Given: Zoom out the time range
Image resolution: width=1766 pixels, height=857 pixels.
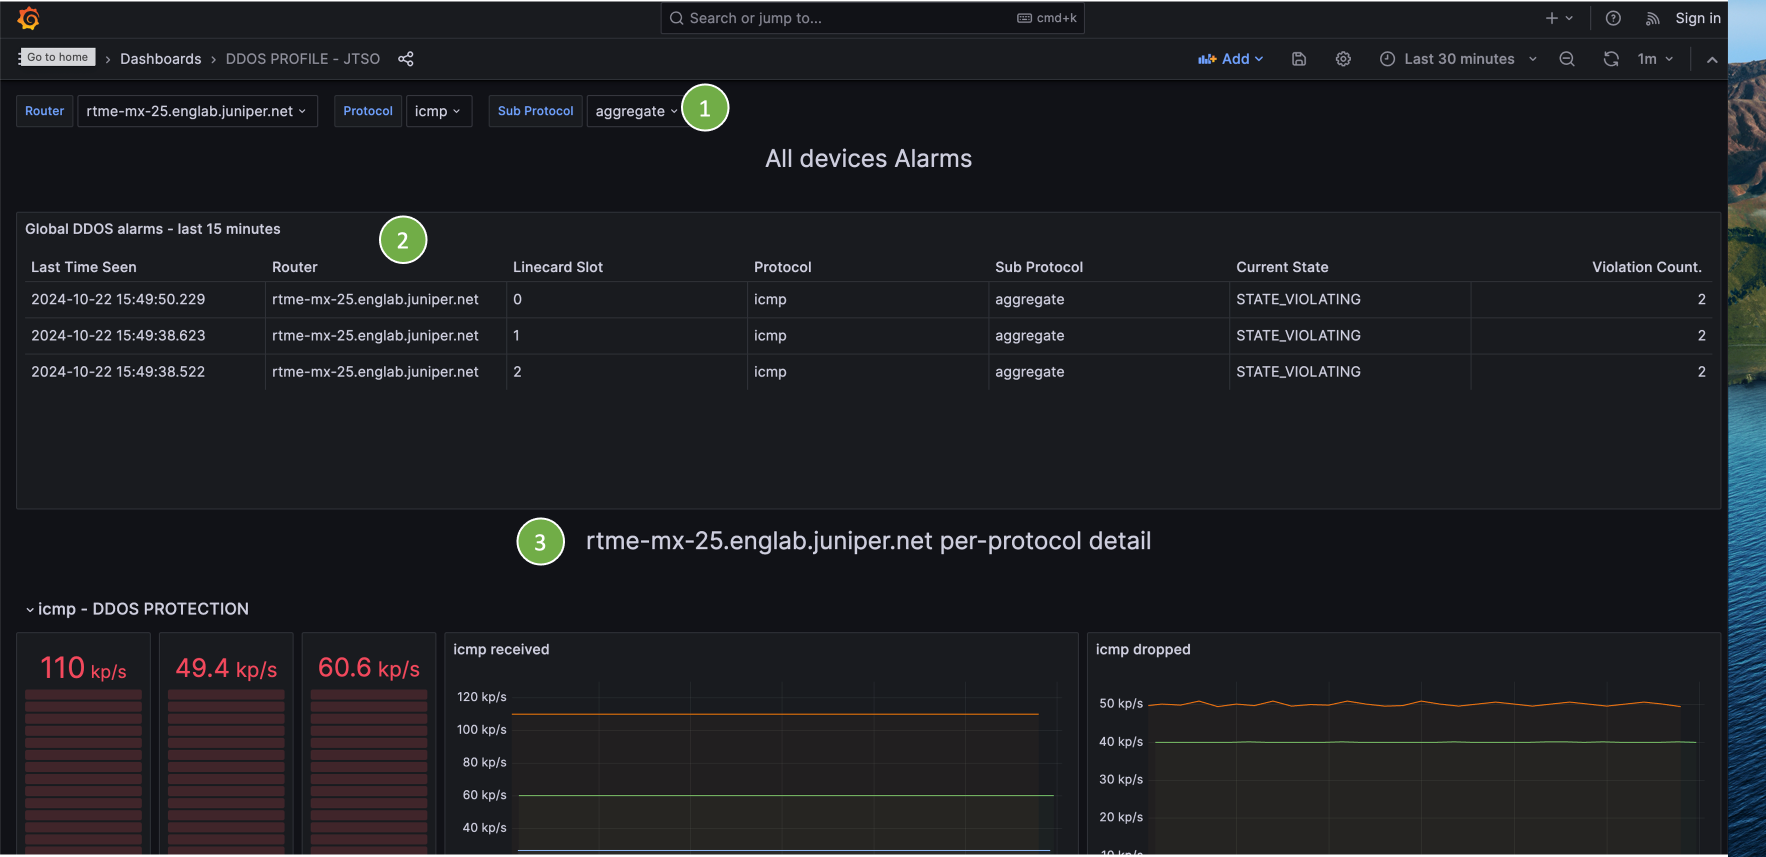Looking at the screenshot, I should pos(1567,59).
